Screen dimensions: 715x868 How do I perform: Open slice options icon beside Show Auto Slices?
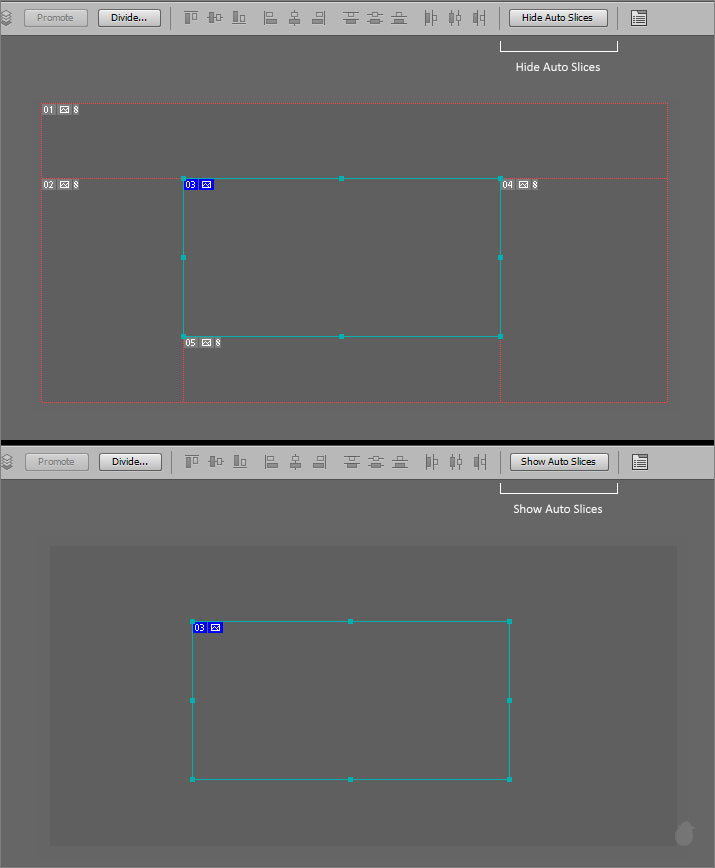click(640, 462)
